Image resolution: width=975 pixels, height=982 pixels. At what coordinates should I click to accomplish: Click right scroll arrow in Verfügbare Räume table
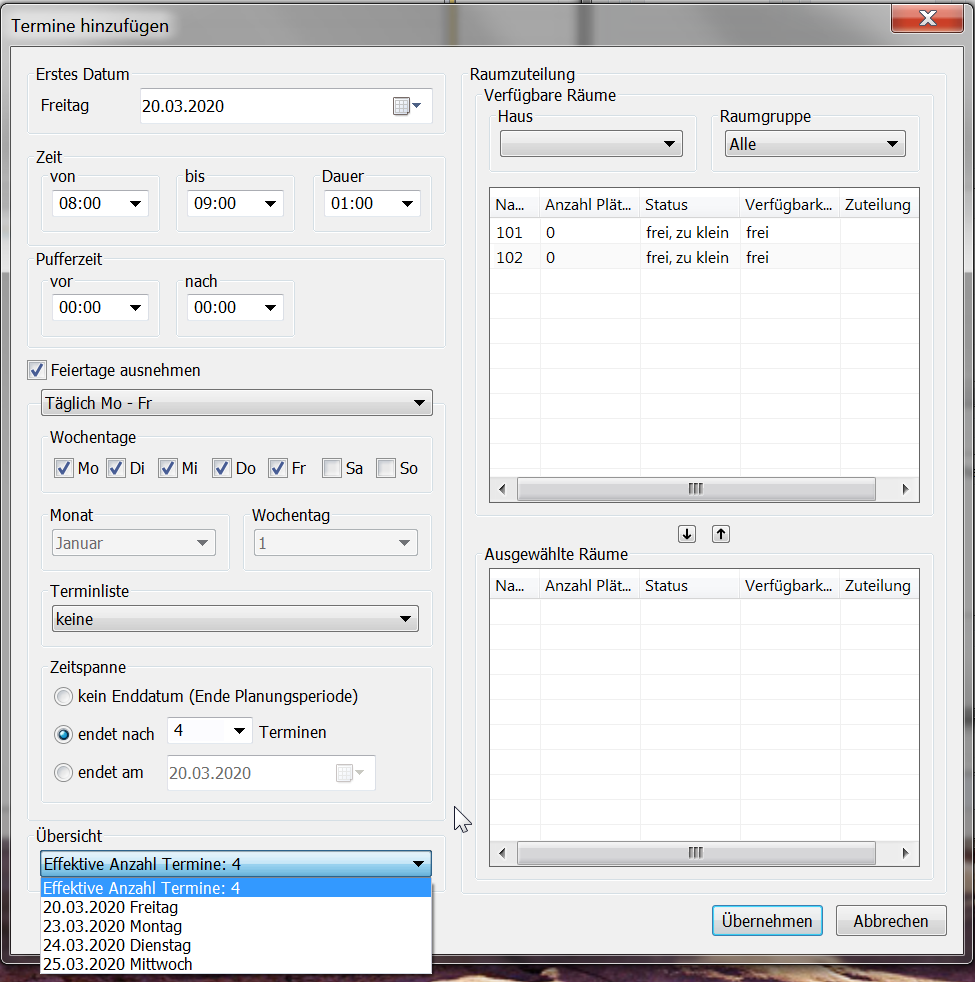coord(904,489)
